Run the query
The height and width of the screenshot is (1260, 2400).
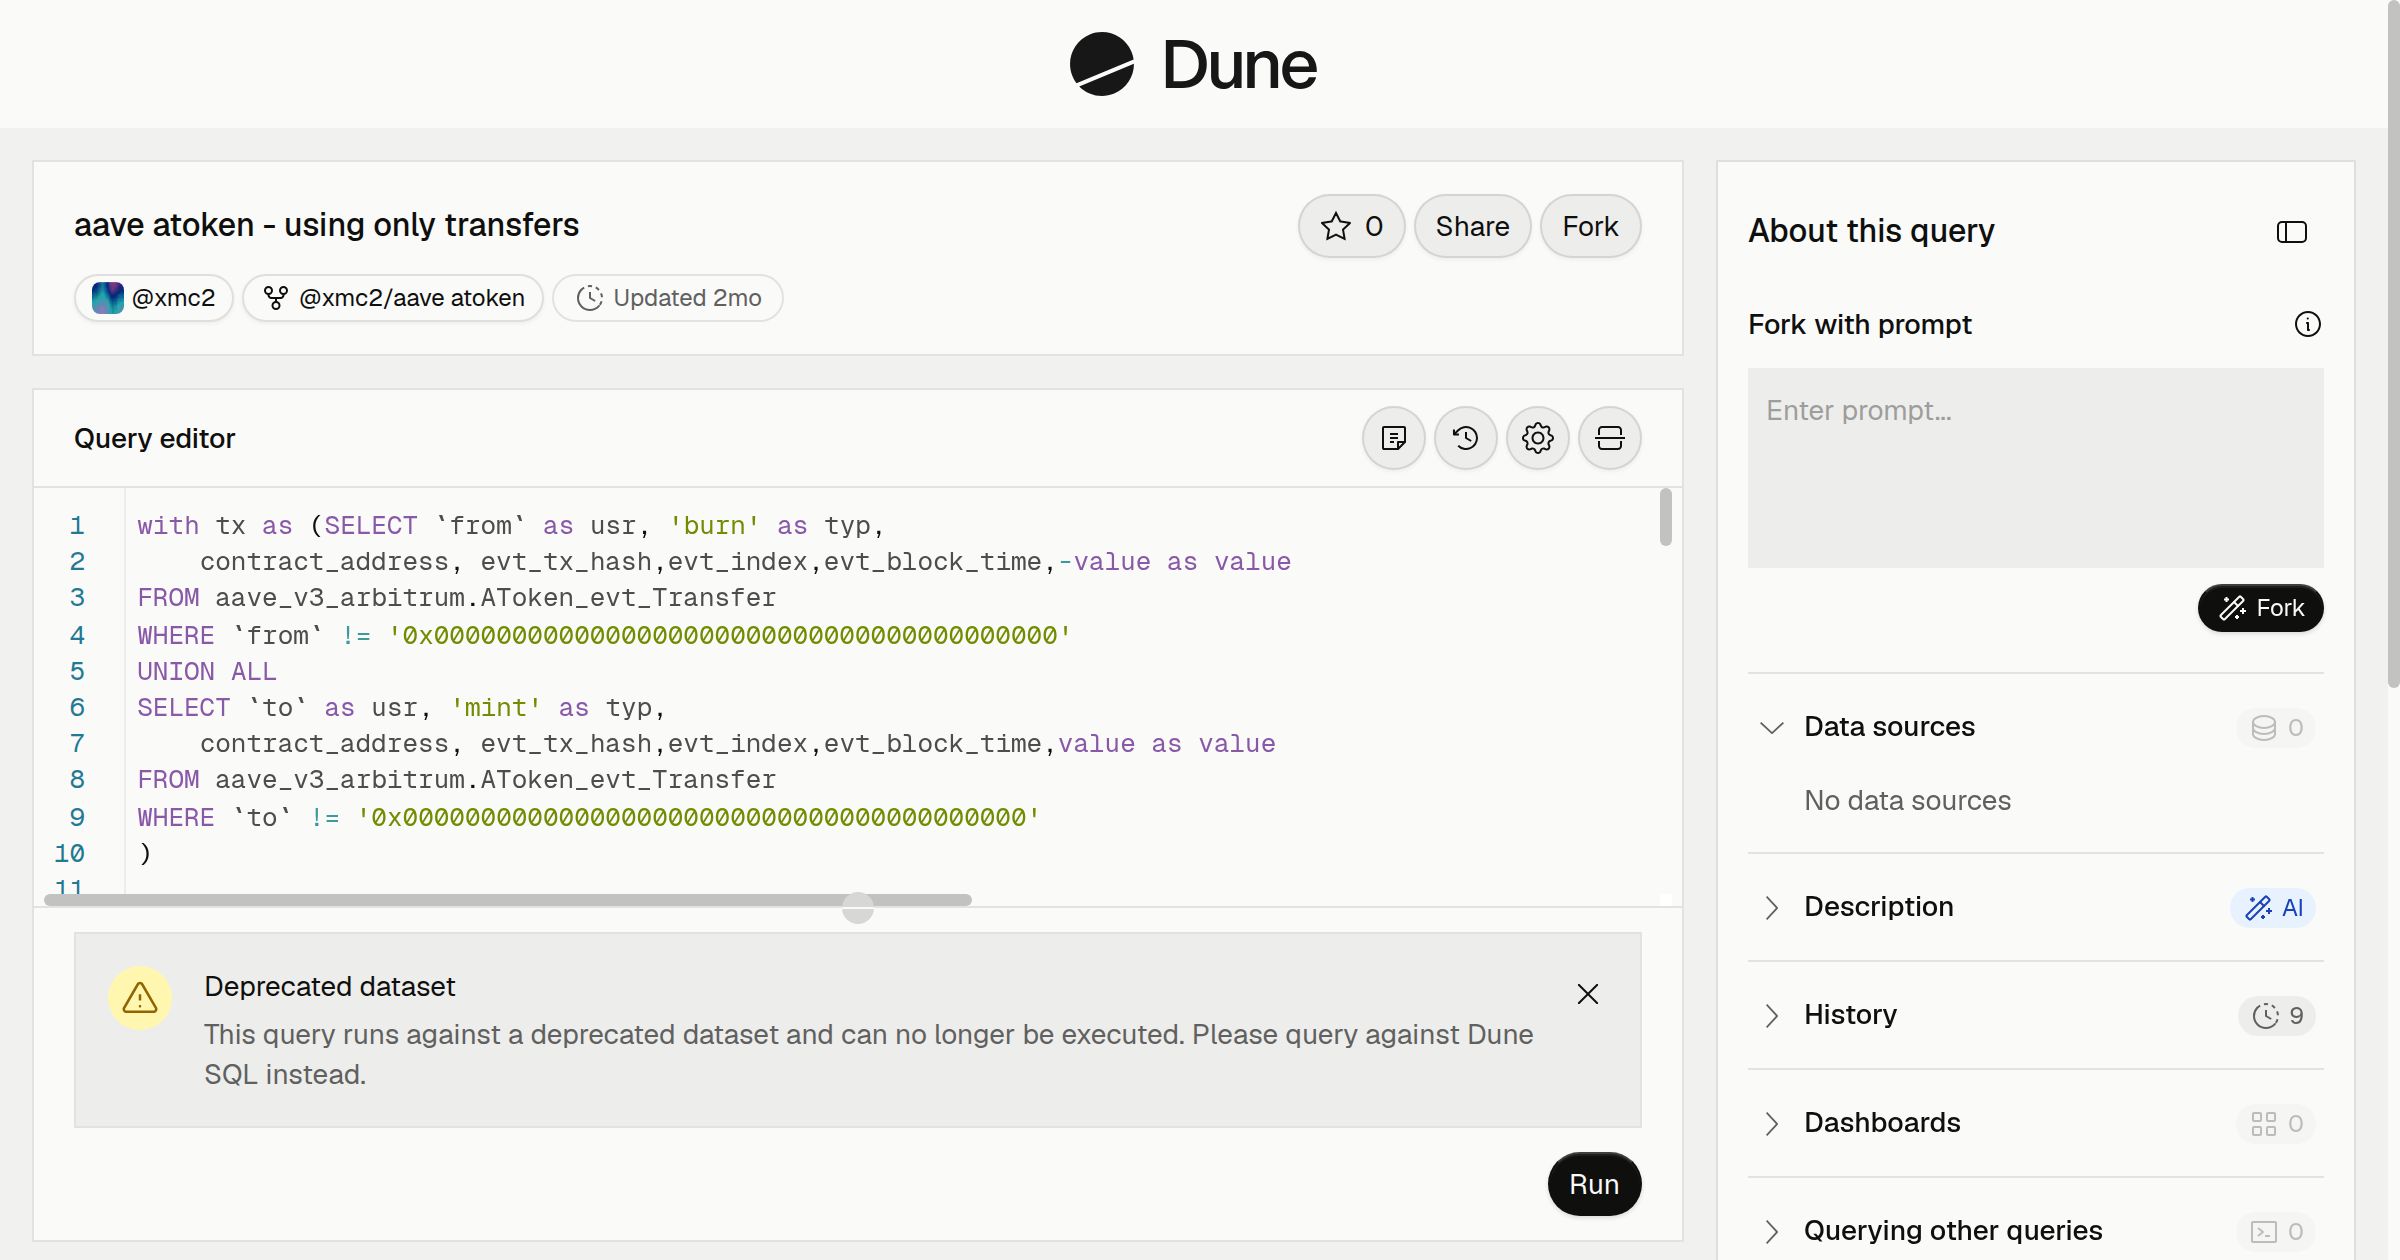1594,1184
